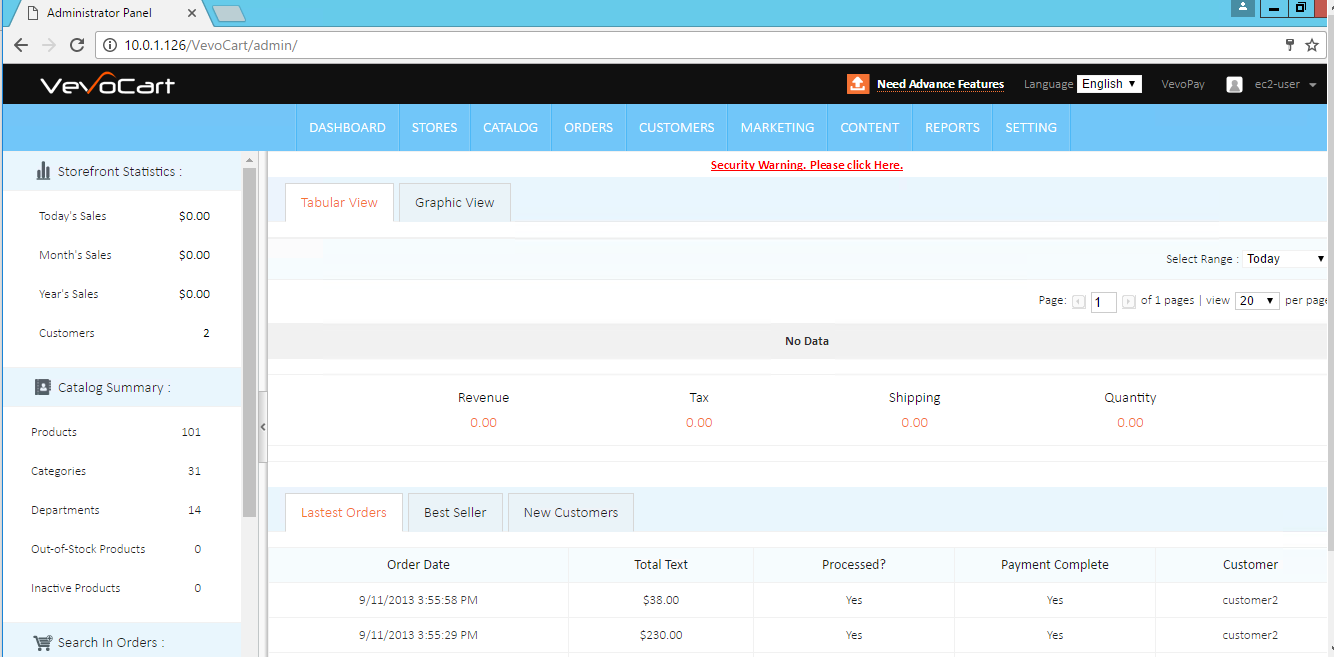Viewport: 1334px width, 657px height.
Task: Open the Select Range dropdown showing Today
Action: click(1285, 259)
